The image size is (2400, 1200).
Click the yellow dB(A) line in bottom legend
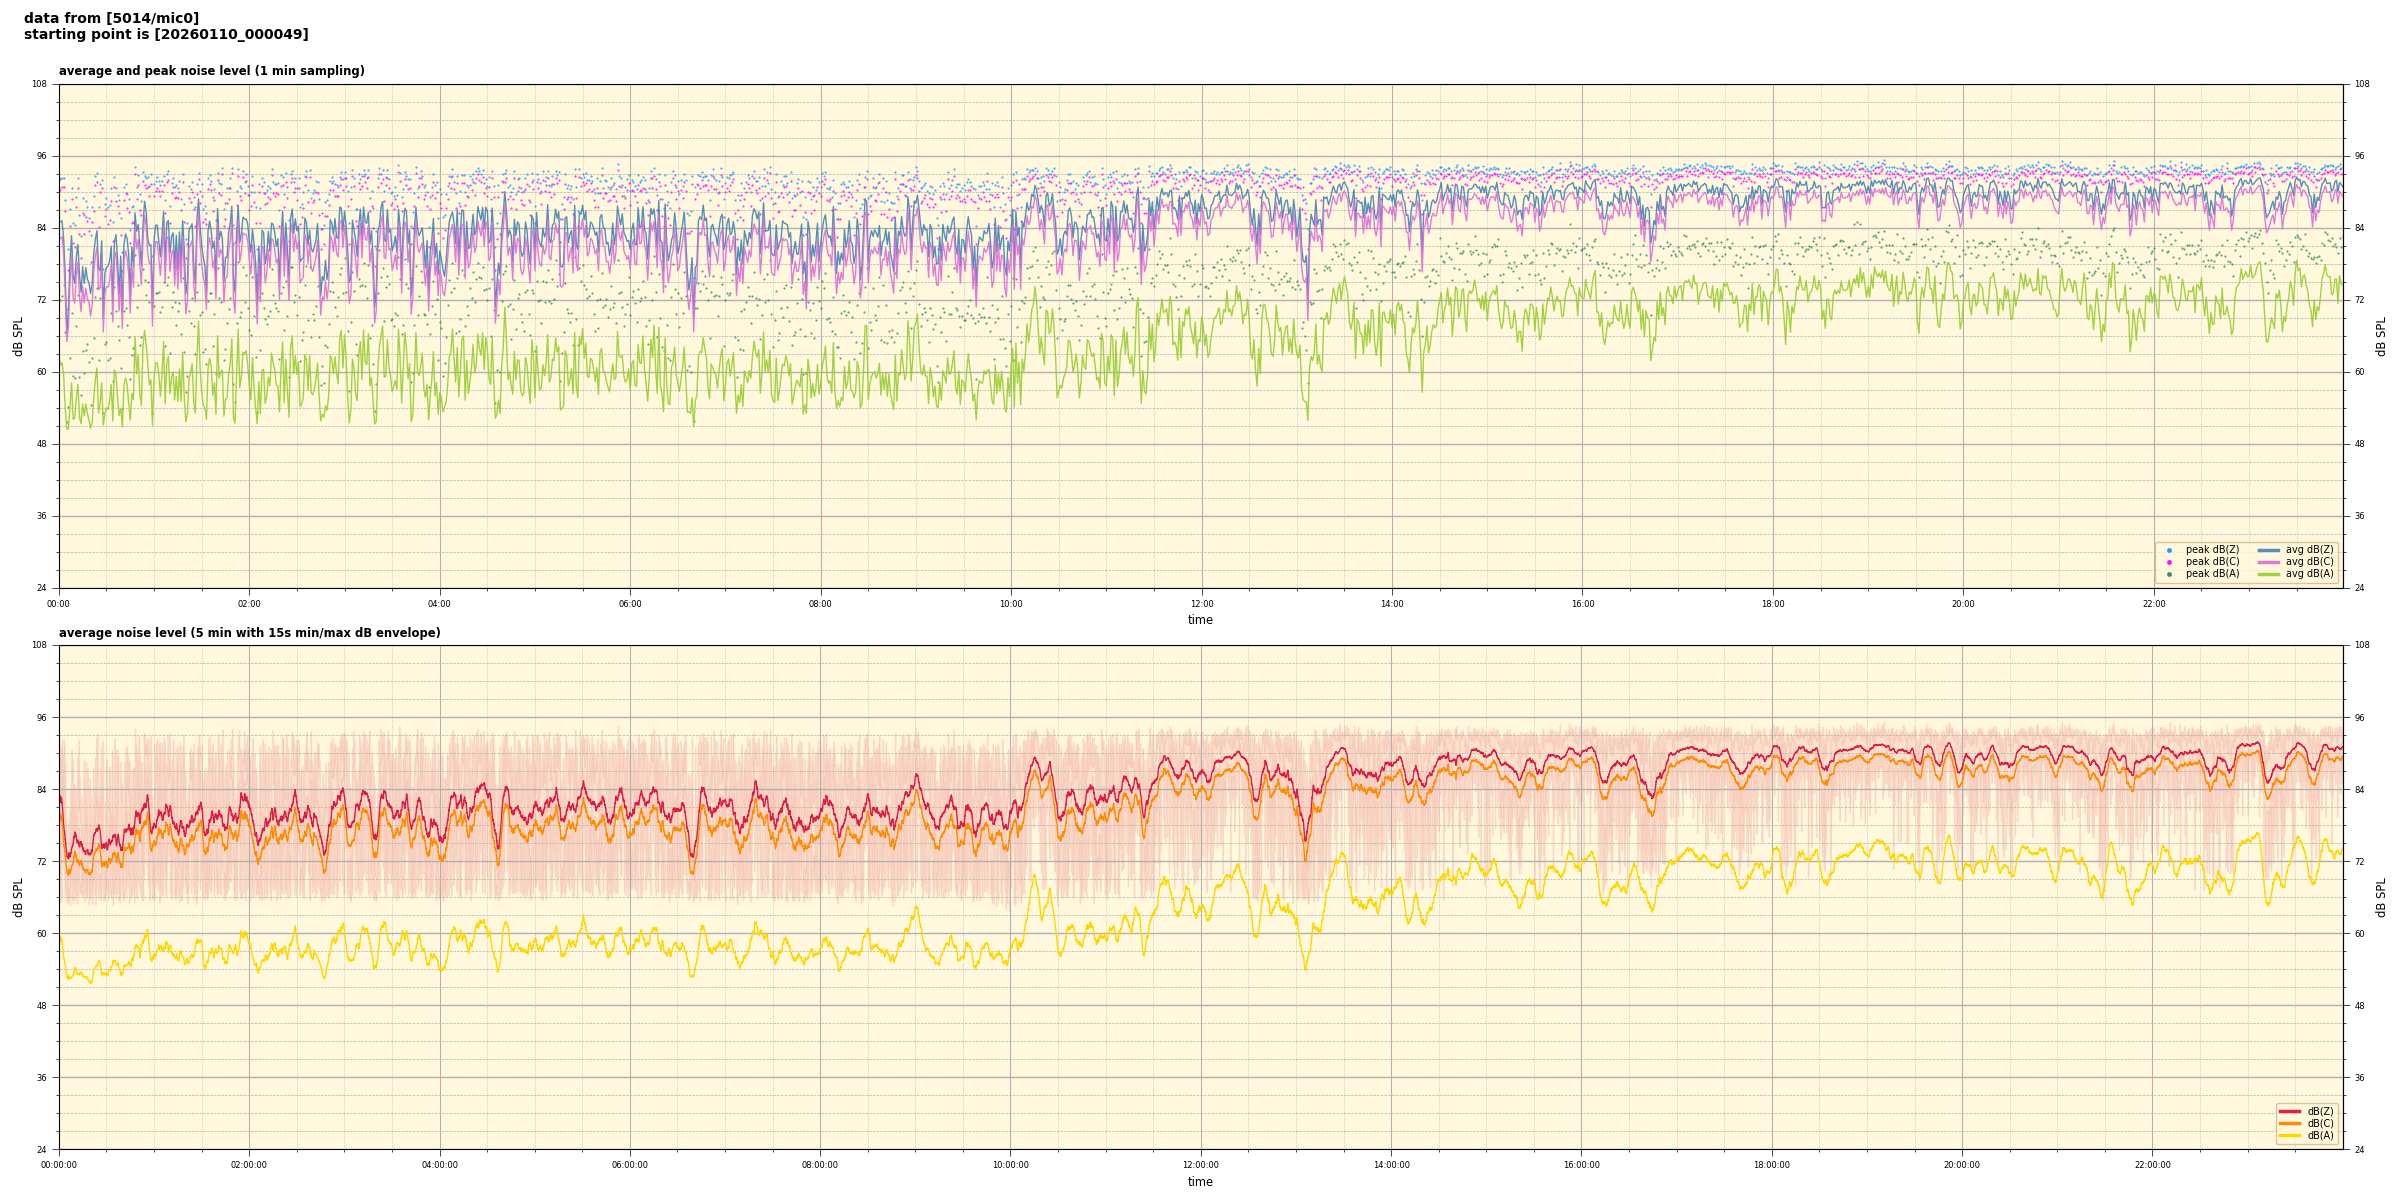coord(2290,1135)
